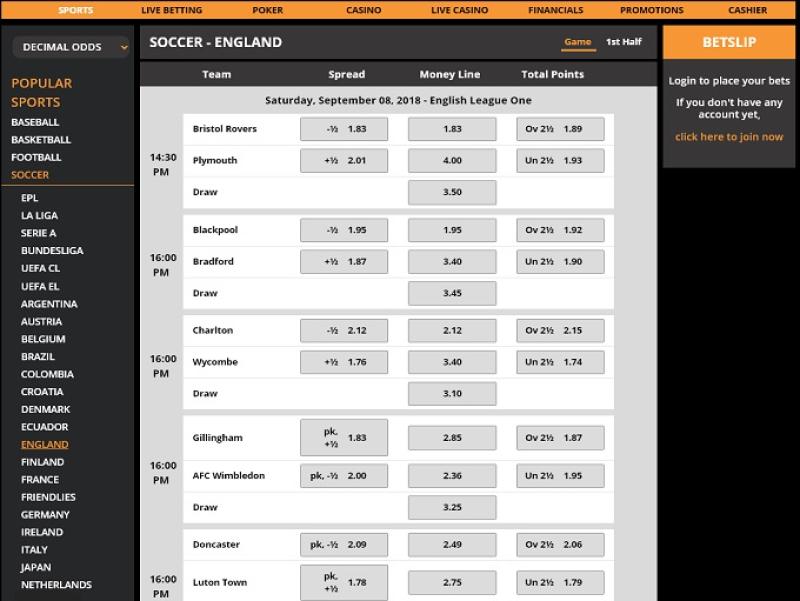Bet Over 2½ at 1.92 for Blackpool match
Image resolution: width=800 pixels, height=601 pixels.
(x=560, y=230)
